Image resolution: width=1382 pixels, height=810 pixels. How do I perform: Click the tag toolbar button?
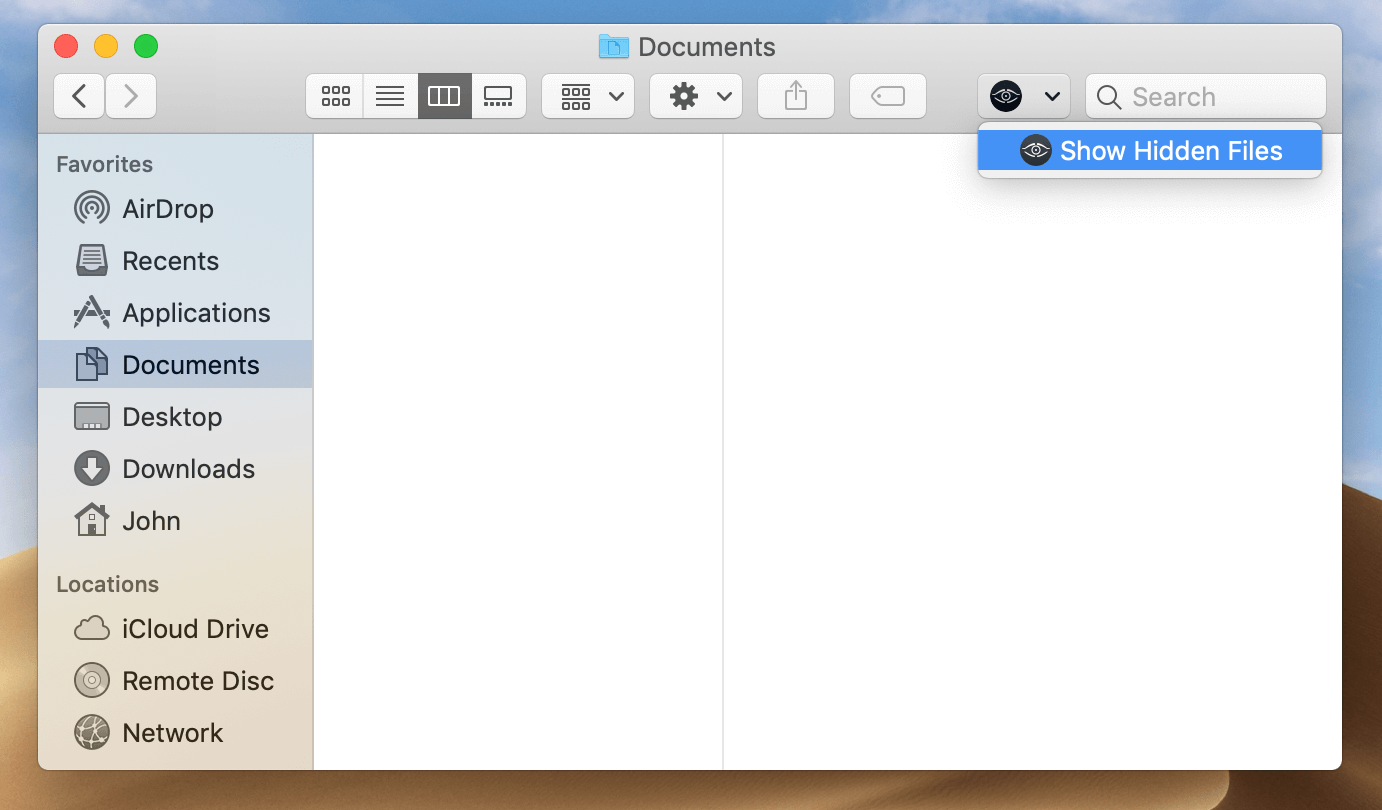[887, 96]
